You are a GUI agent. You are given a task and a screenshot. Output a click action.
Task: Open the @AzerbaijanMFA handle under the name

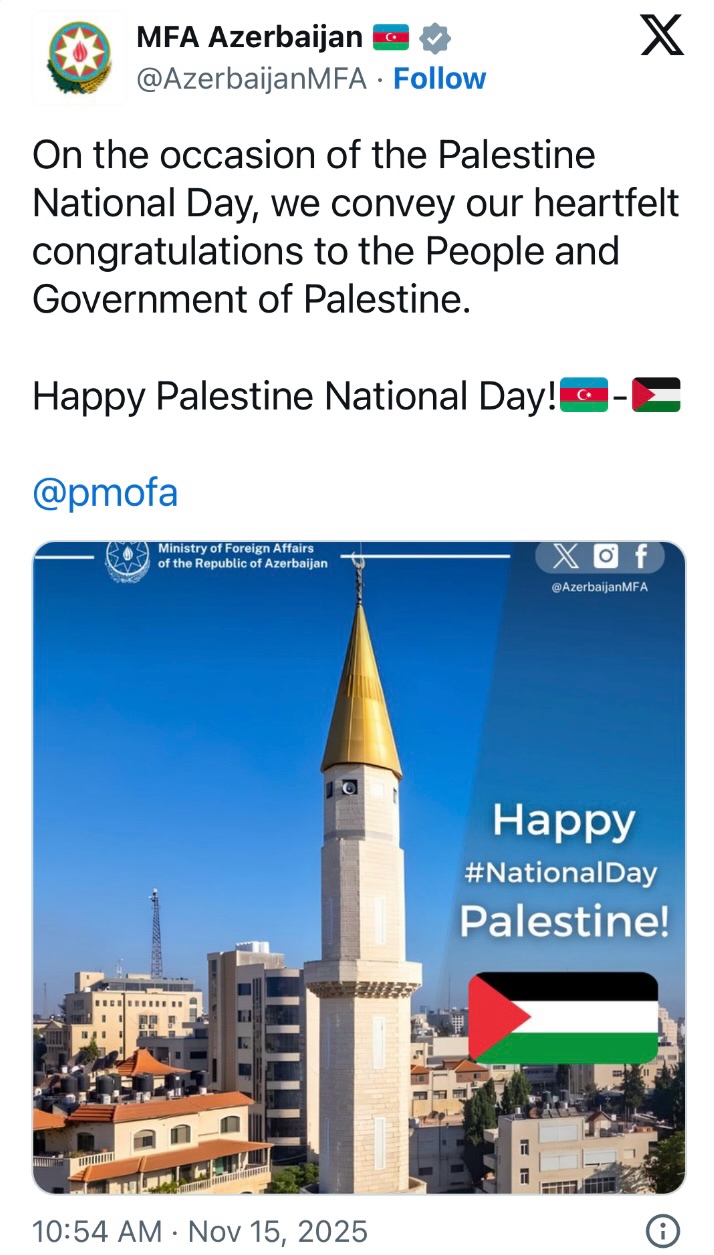251,79
